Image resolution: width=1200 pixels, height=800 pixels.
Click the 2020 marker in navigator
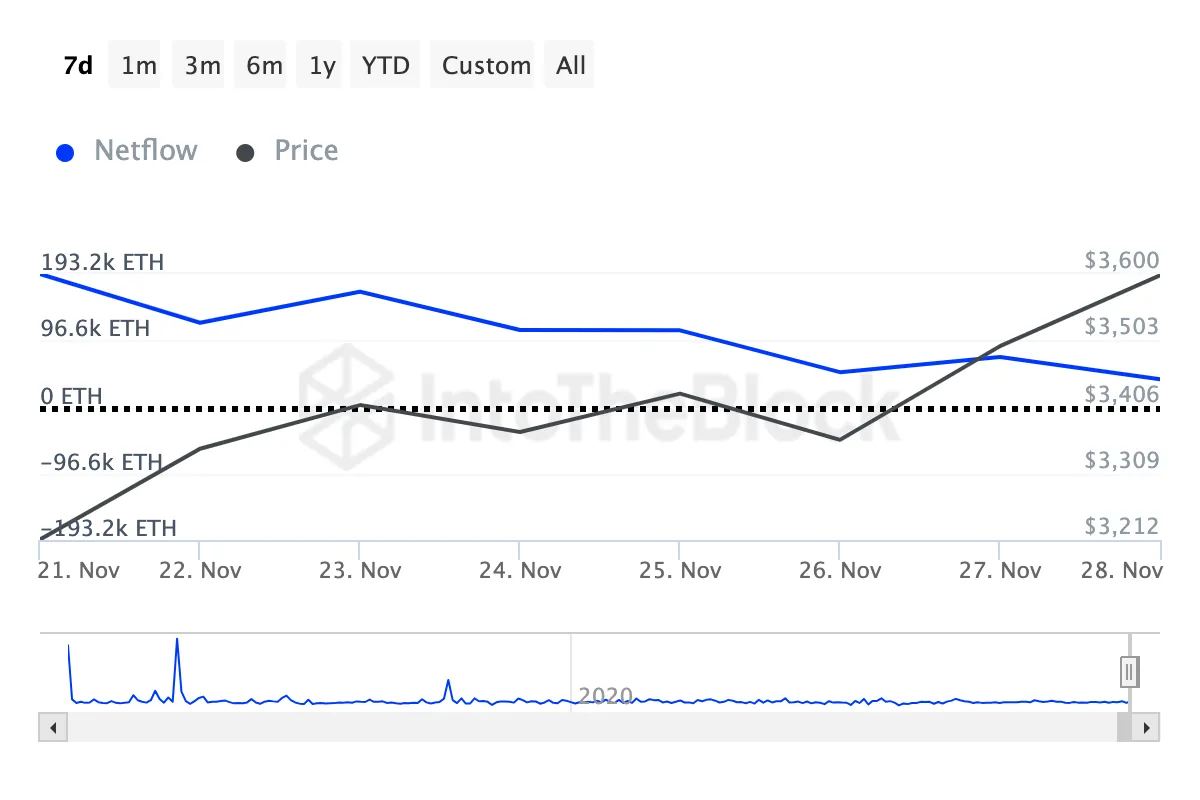click(x=606, y=696)
